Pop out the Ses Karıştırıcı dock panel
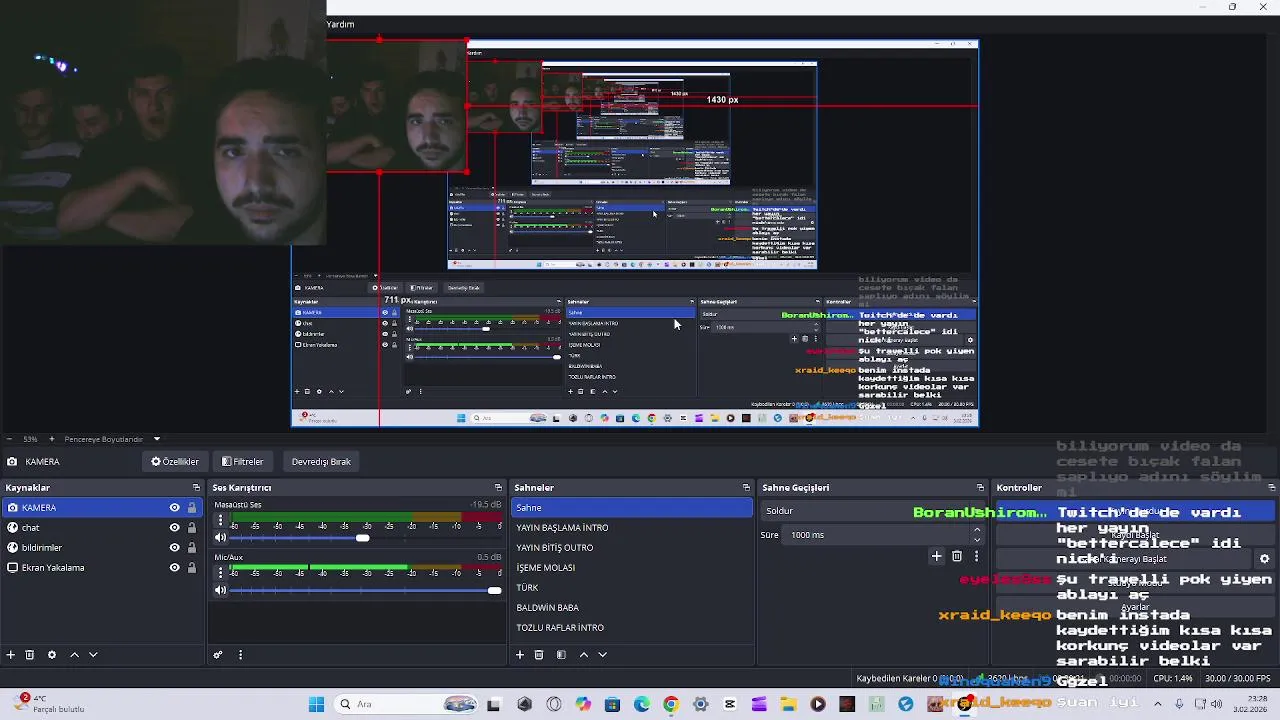This screenshot has height=720, width=1280. pos(498,488)
